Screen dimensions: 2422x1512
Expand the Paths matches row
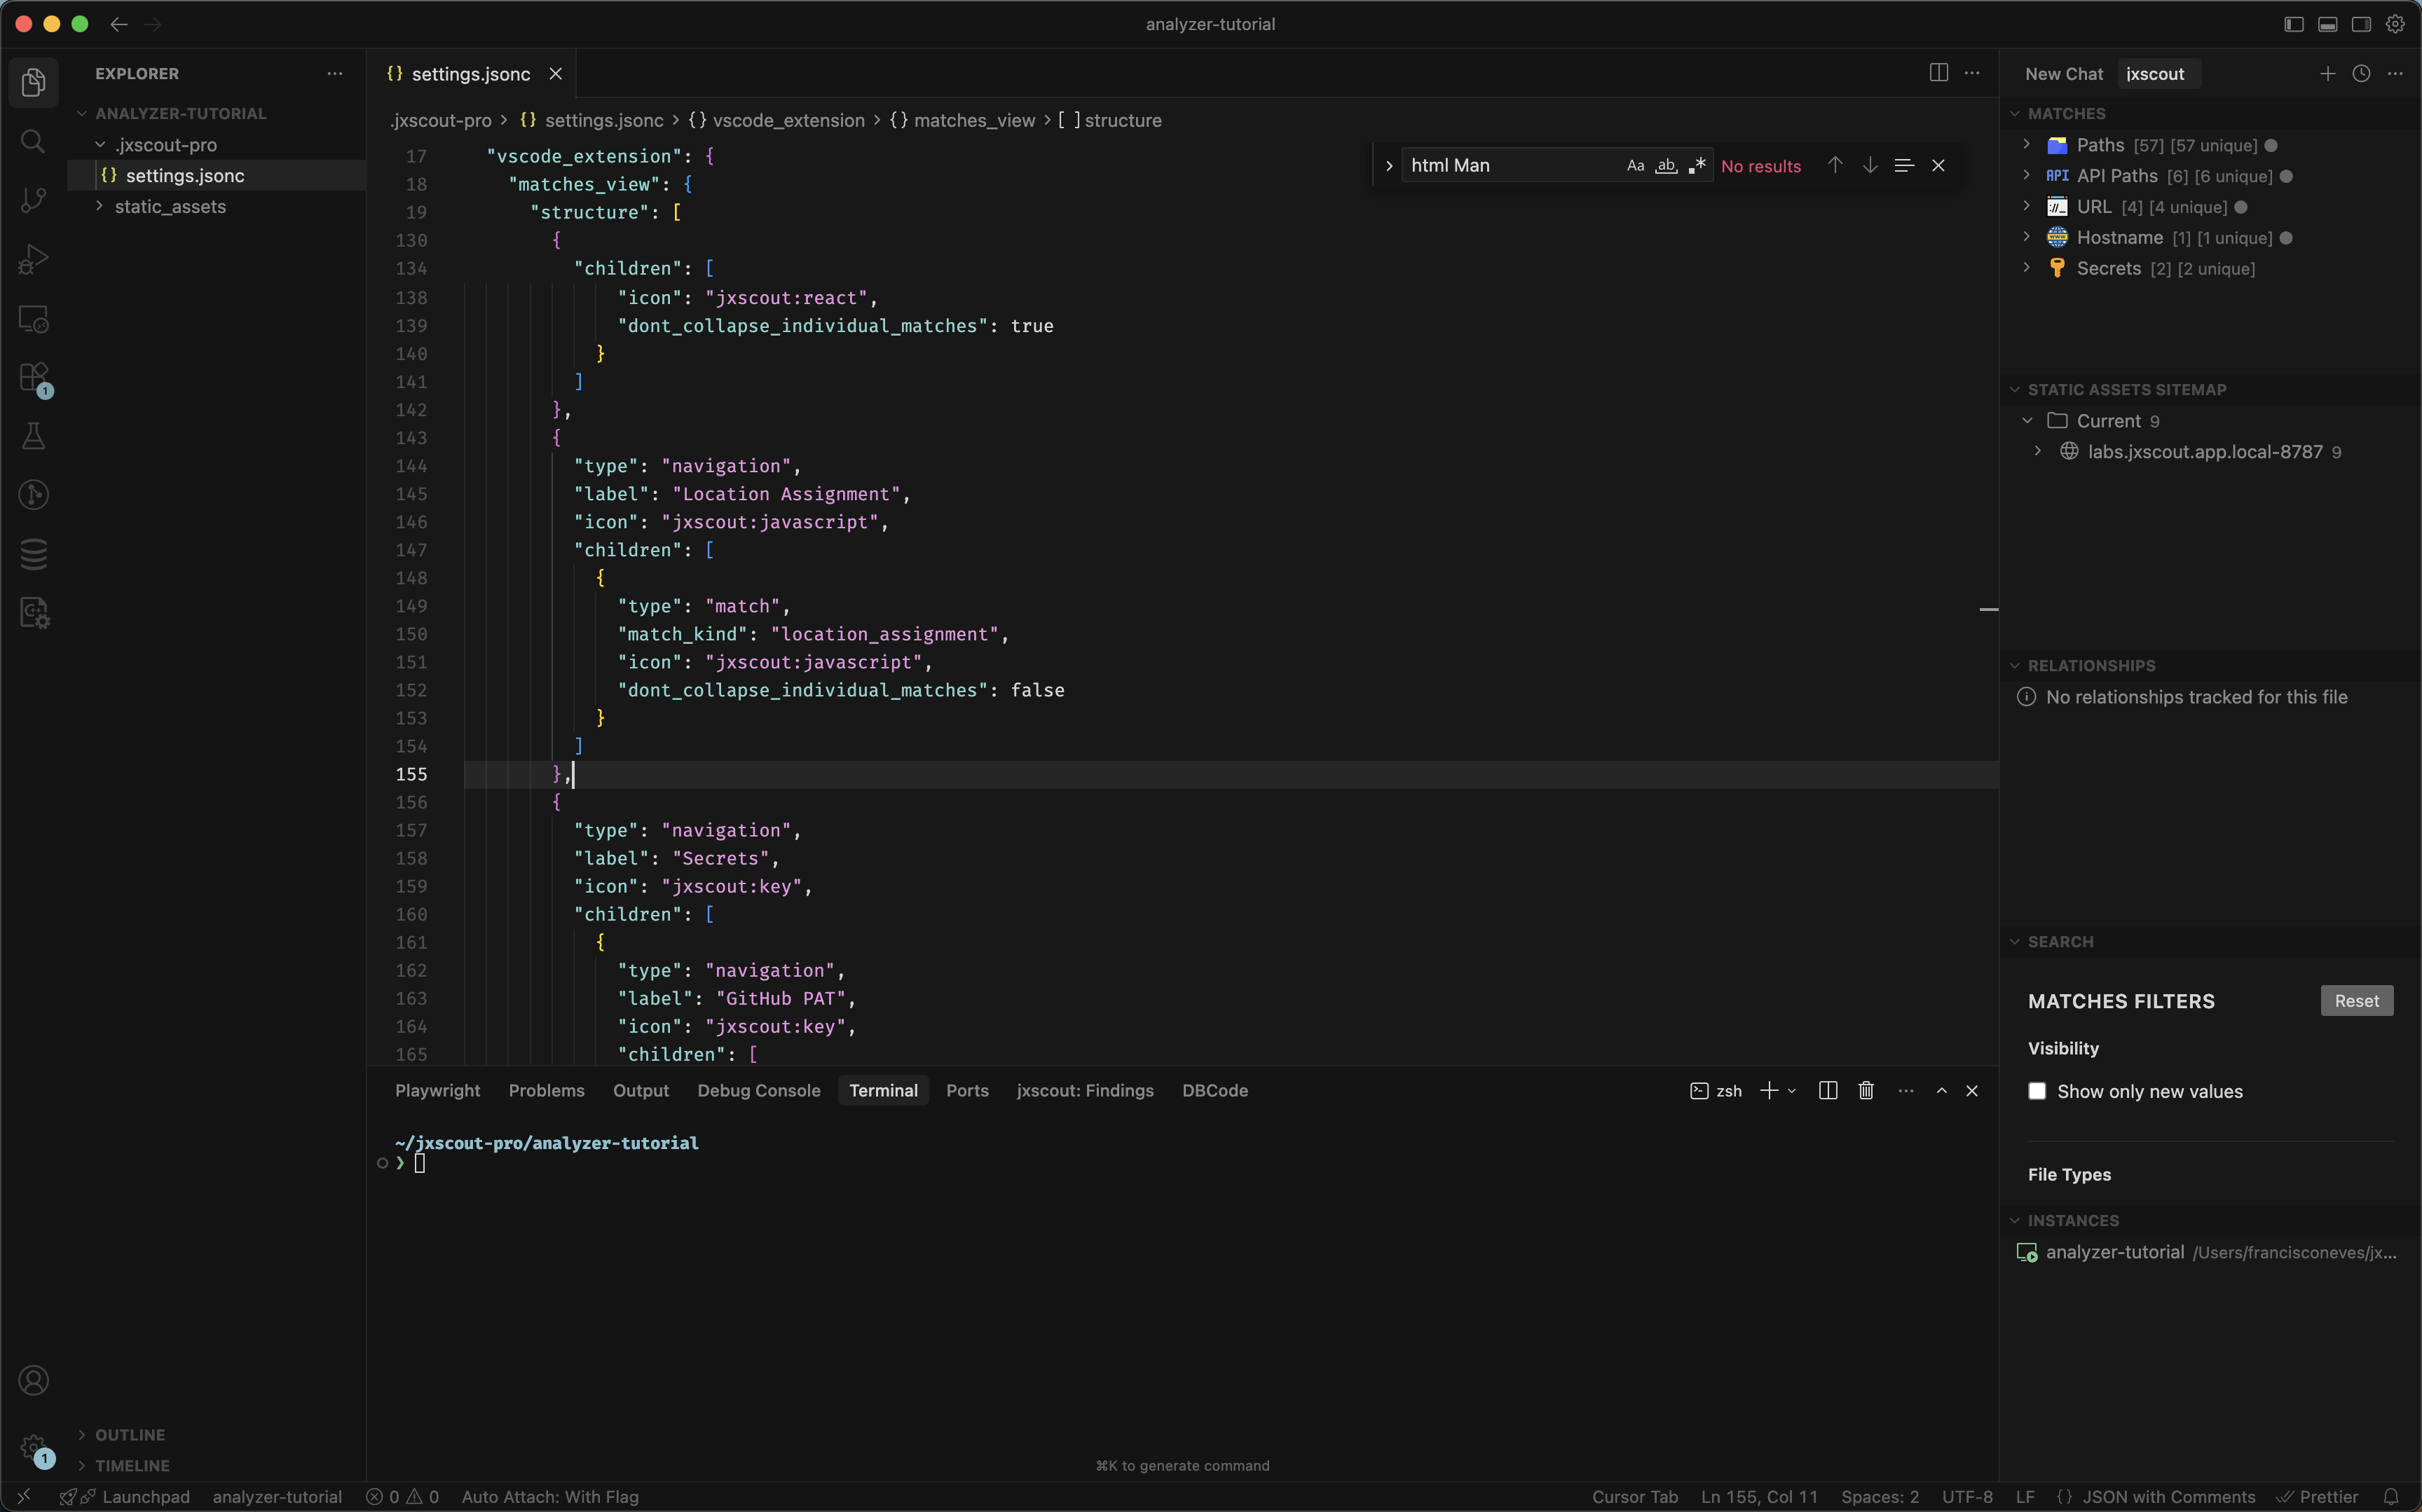pos(2027,145)
